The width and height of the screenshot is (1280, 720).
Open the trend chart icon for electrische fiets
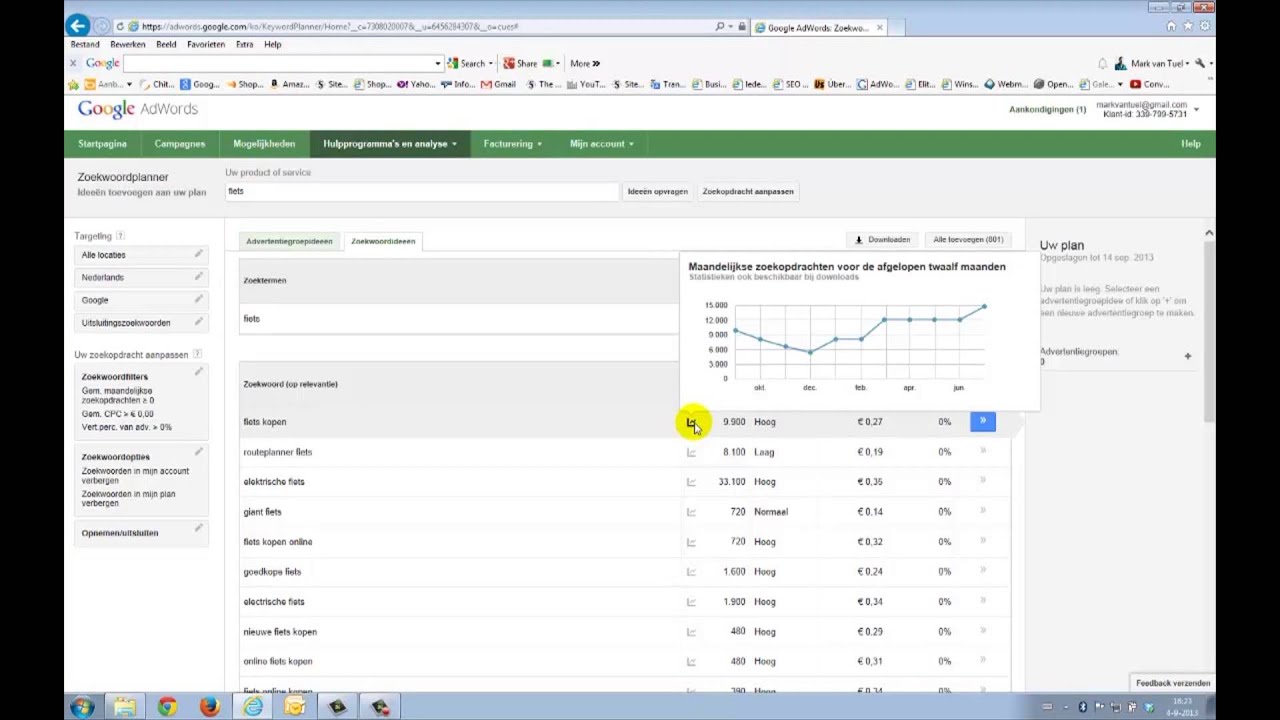pos(691,602)
